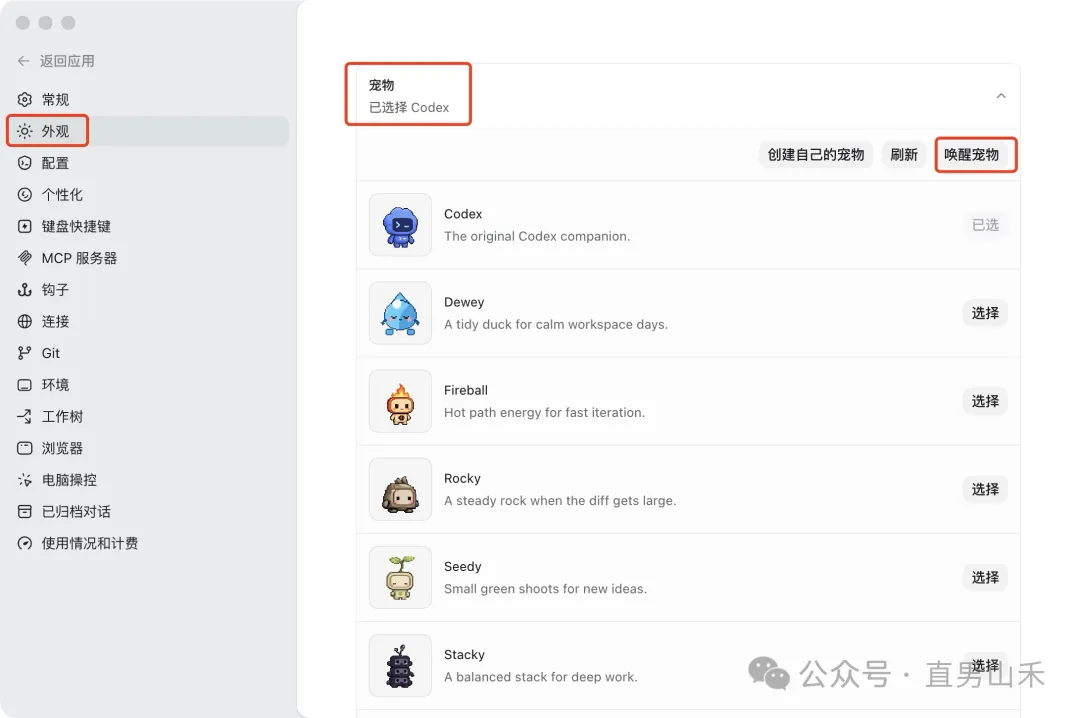Choose Dewey with its 选择 button
This screenshot has width=1080, height=718.
[985, 314]
